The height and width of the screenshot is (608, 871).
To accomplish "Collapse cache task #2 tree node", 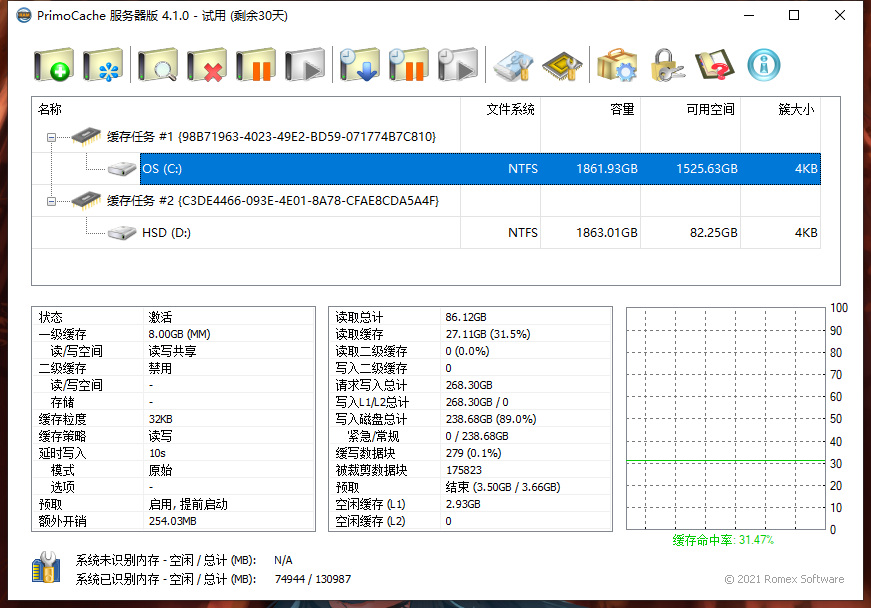I will [51, 201].
